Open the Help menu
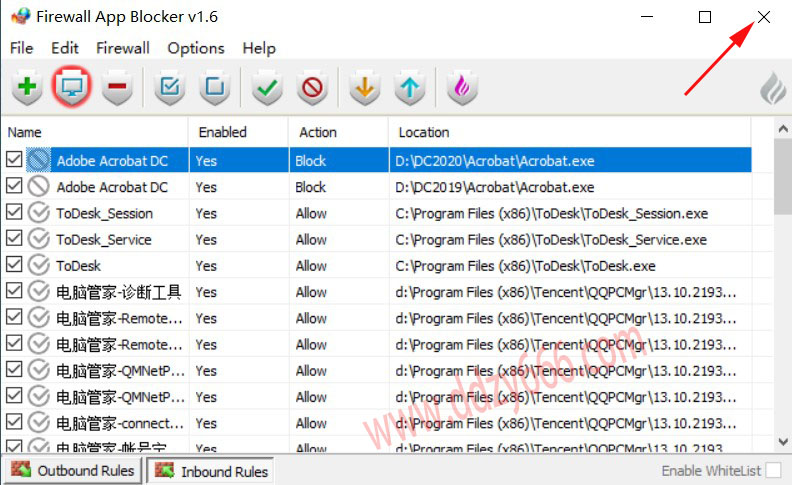This screenshot has height=485, width=792. [x=259, y=48]
